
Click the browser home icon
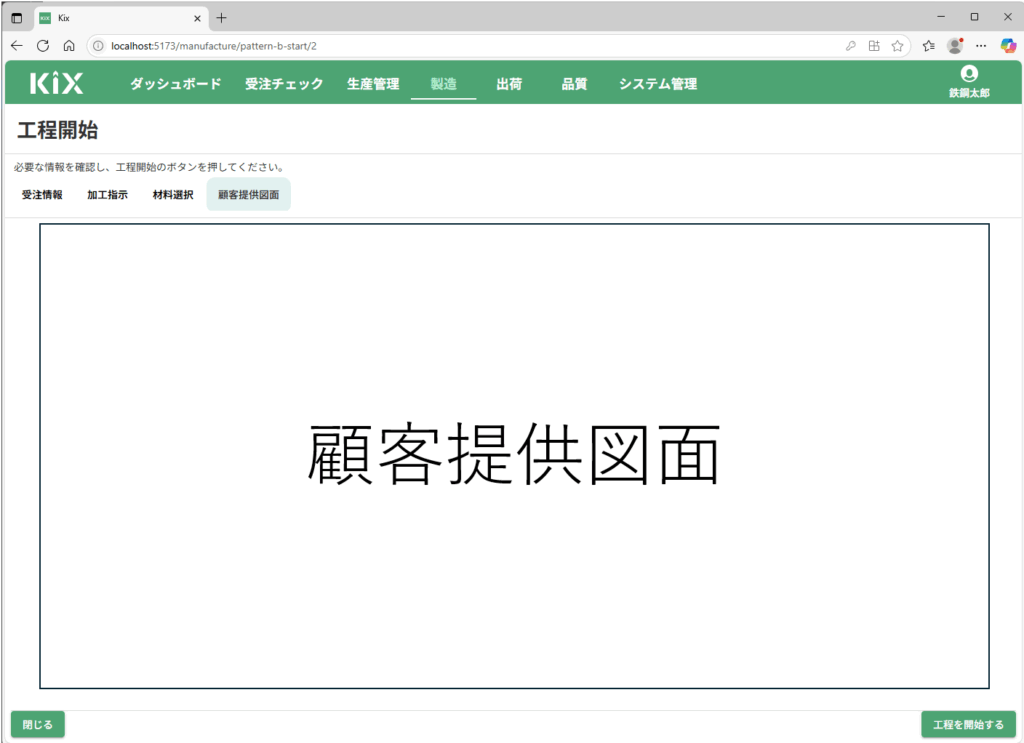pos(69,46)
